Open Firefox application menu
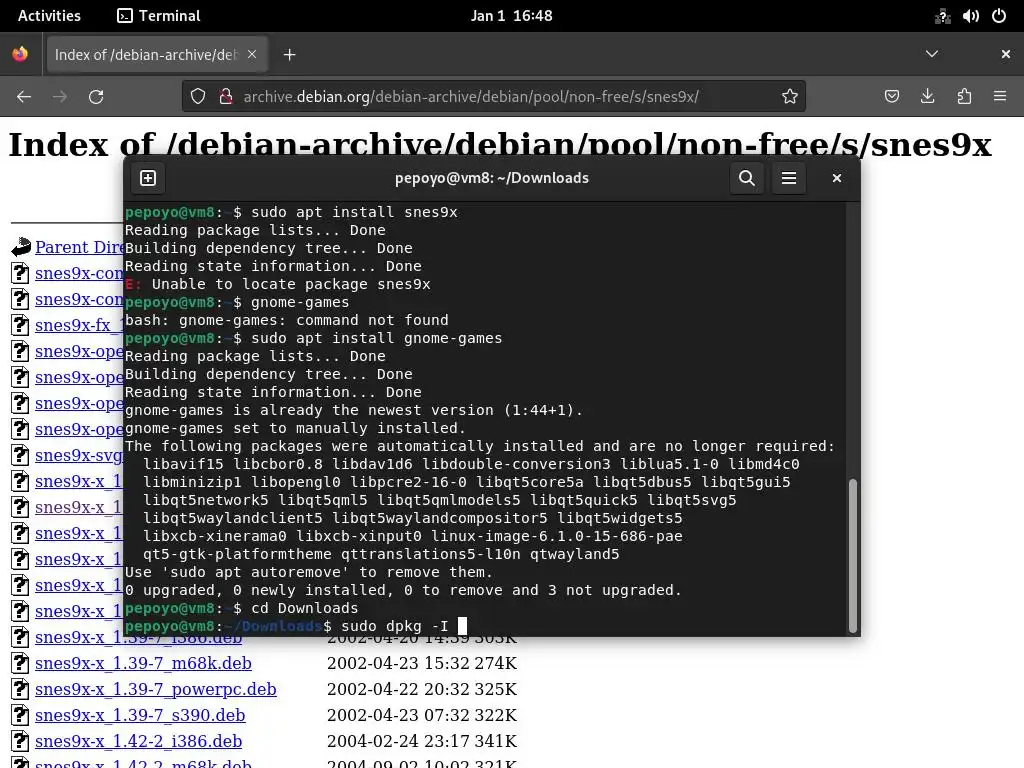 coord(1000,97)
